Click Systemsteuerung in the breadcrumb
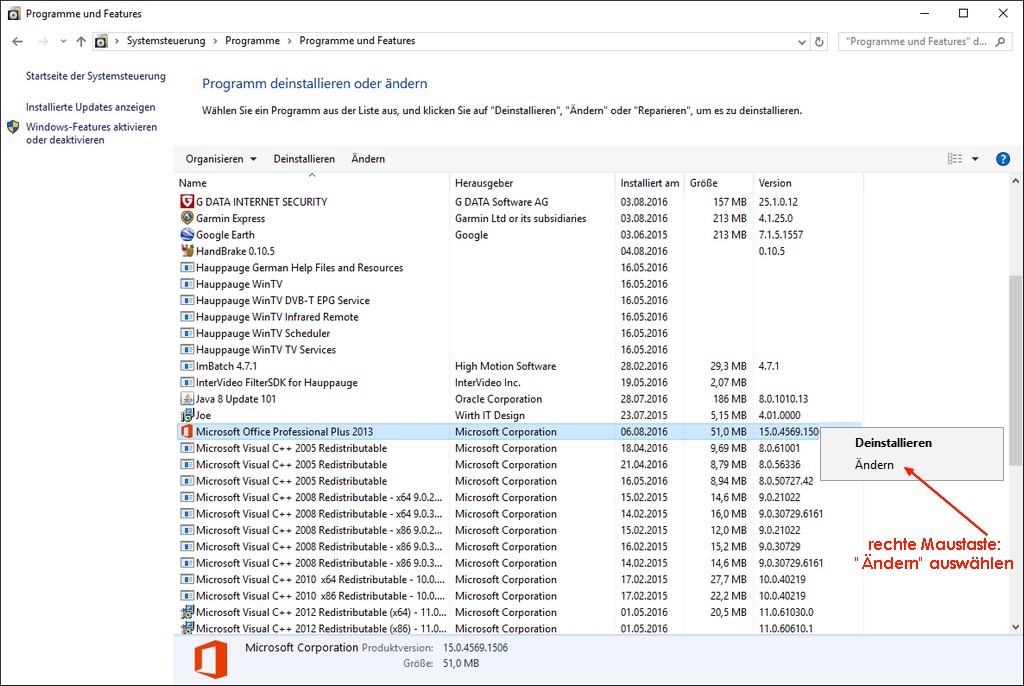Image resolution: width=1024 pixels, height=686 pixels. pyautogui.click(x=166, y=41)
